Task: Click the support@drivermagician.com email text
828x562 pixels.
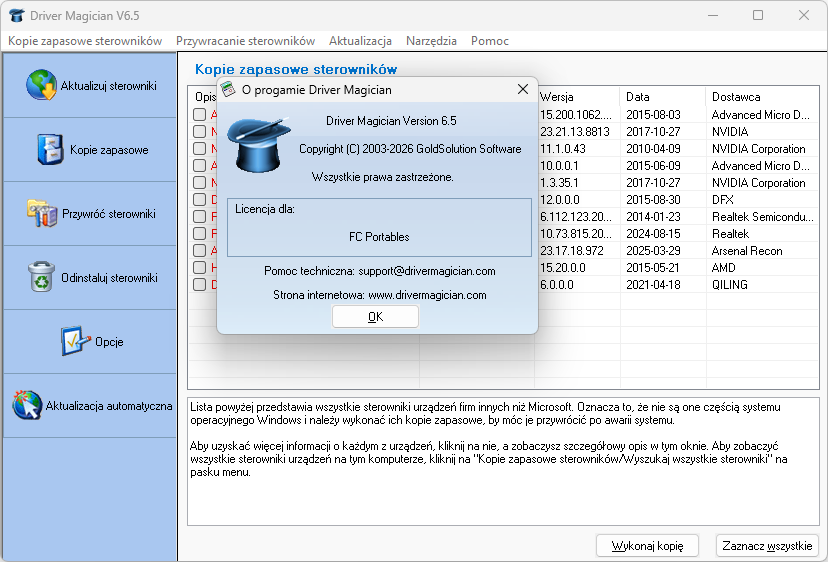Action: [427, 271]
